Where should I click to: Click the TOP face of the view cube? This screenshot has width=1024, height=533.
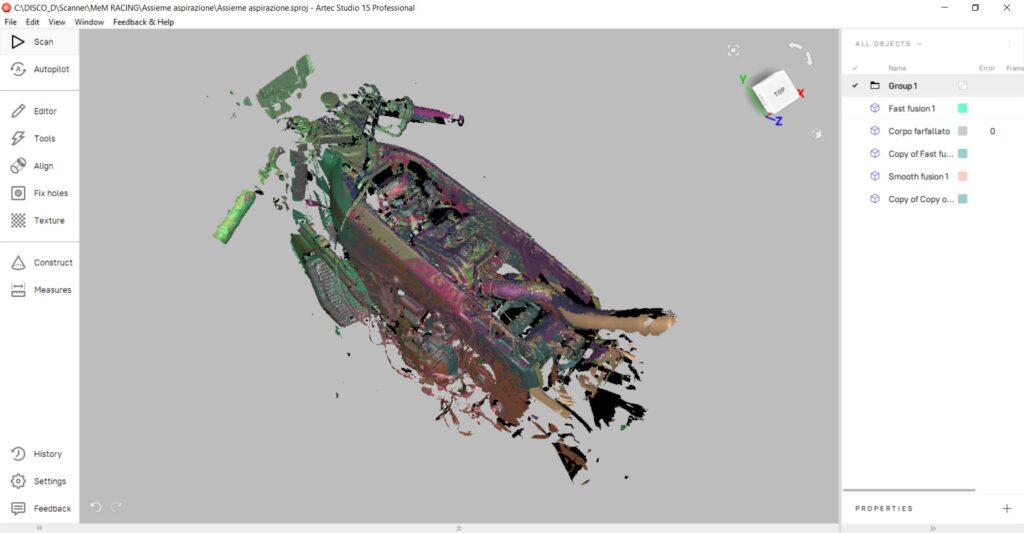pos(778,92)
